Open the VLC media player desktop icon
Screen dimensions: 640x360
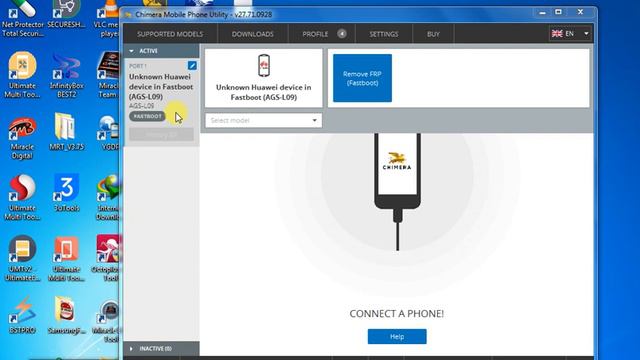[x=107, y=18]
